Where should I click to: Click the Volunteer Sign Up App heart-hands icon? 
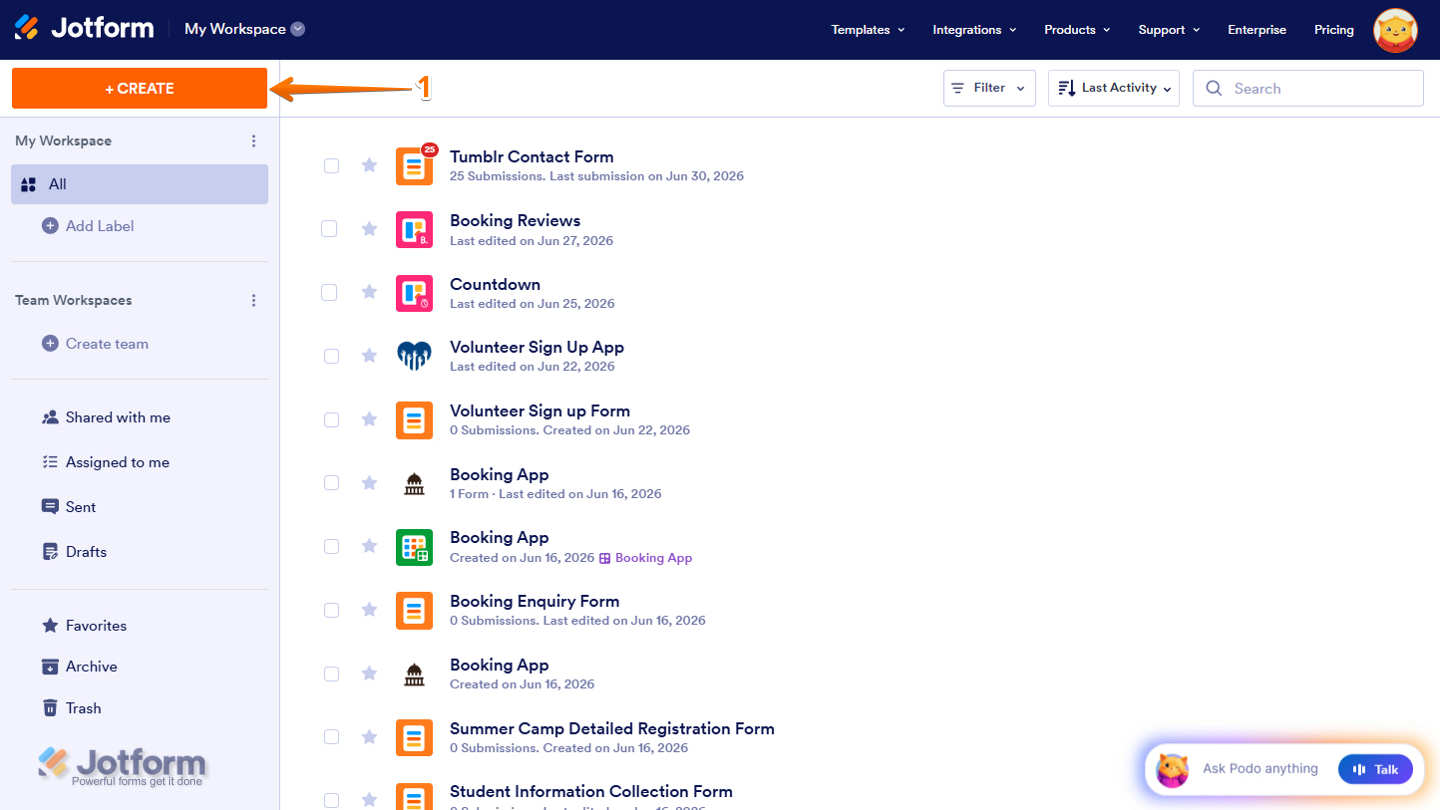(x=414, y=356)
